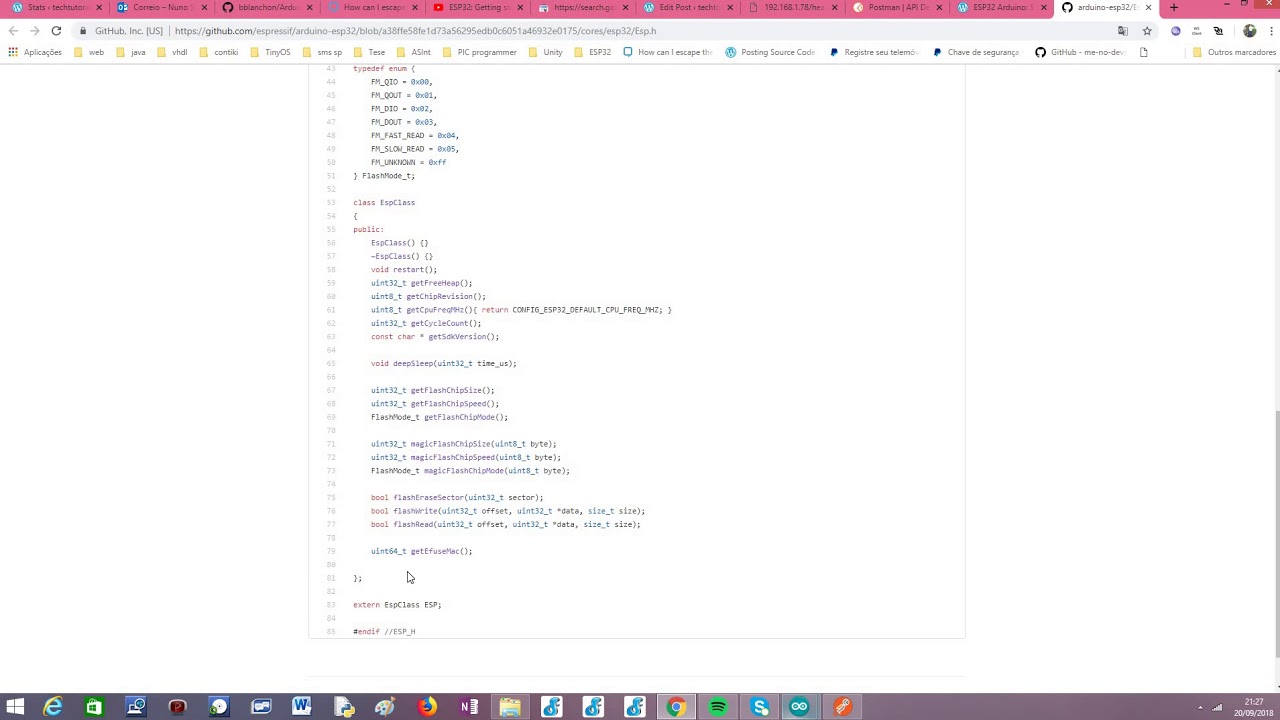Open Microsoft Store from the taskbar
Screen dimensions: 1280x720
[x=94, y=707]
